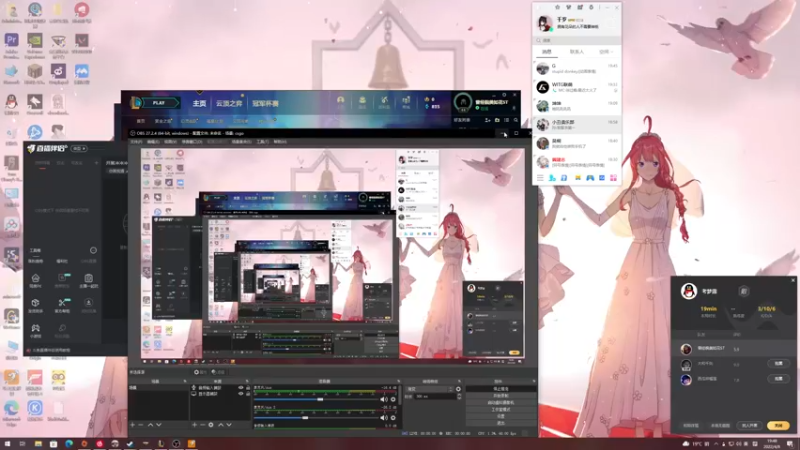Move selected source up in sources panel
Image resolution: width=800 pixels, height=450 pixels.
click(x=220, y=424)
